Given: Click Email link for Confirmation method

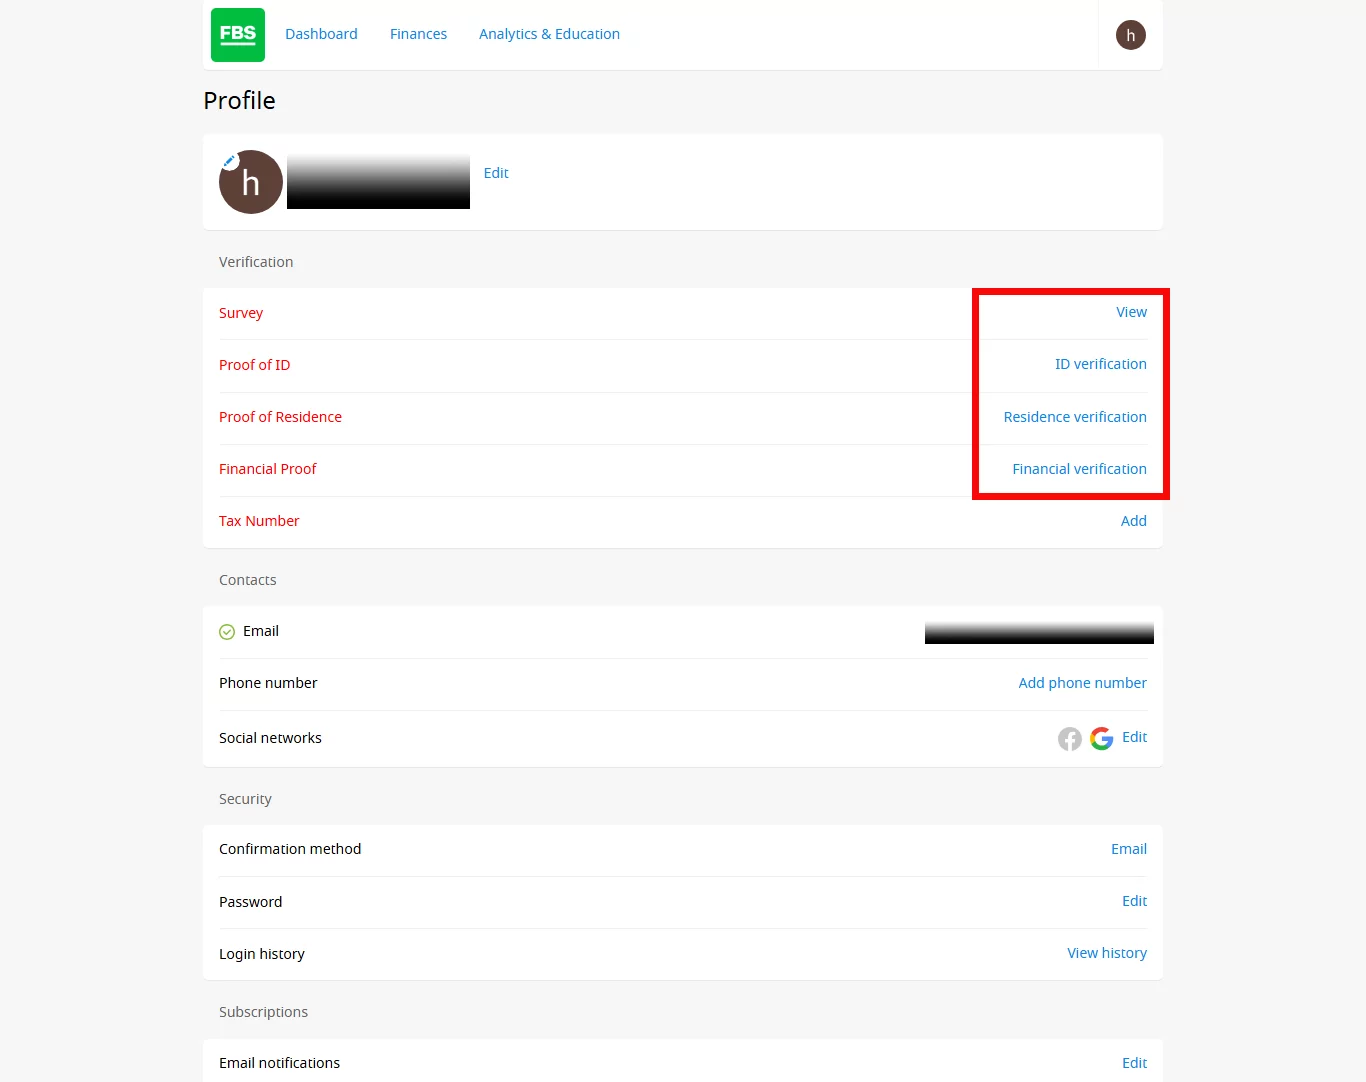Looking at the screenshot, I should 1129,849.
